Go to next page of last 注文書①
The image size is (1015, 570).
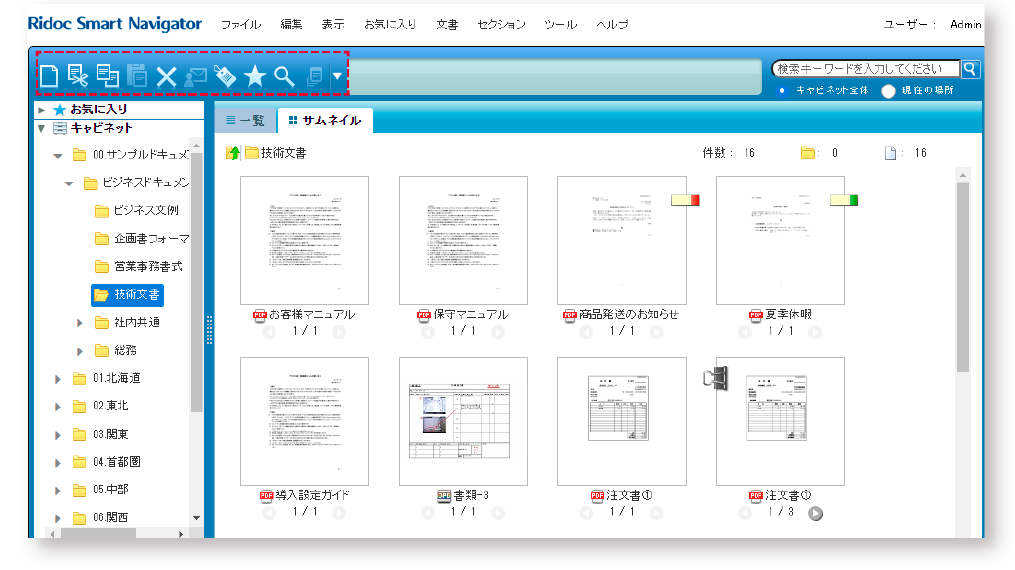(816, 514)
